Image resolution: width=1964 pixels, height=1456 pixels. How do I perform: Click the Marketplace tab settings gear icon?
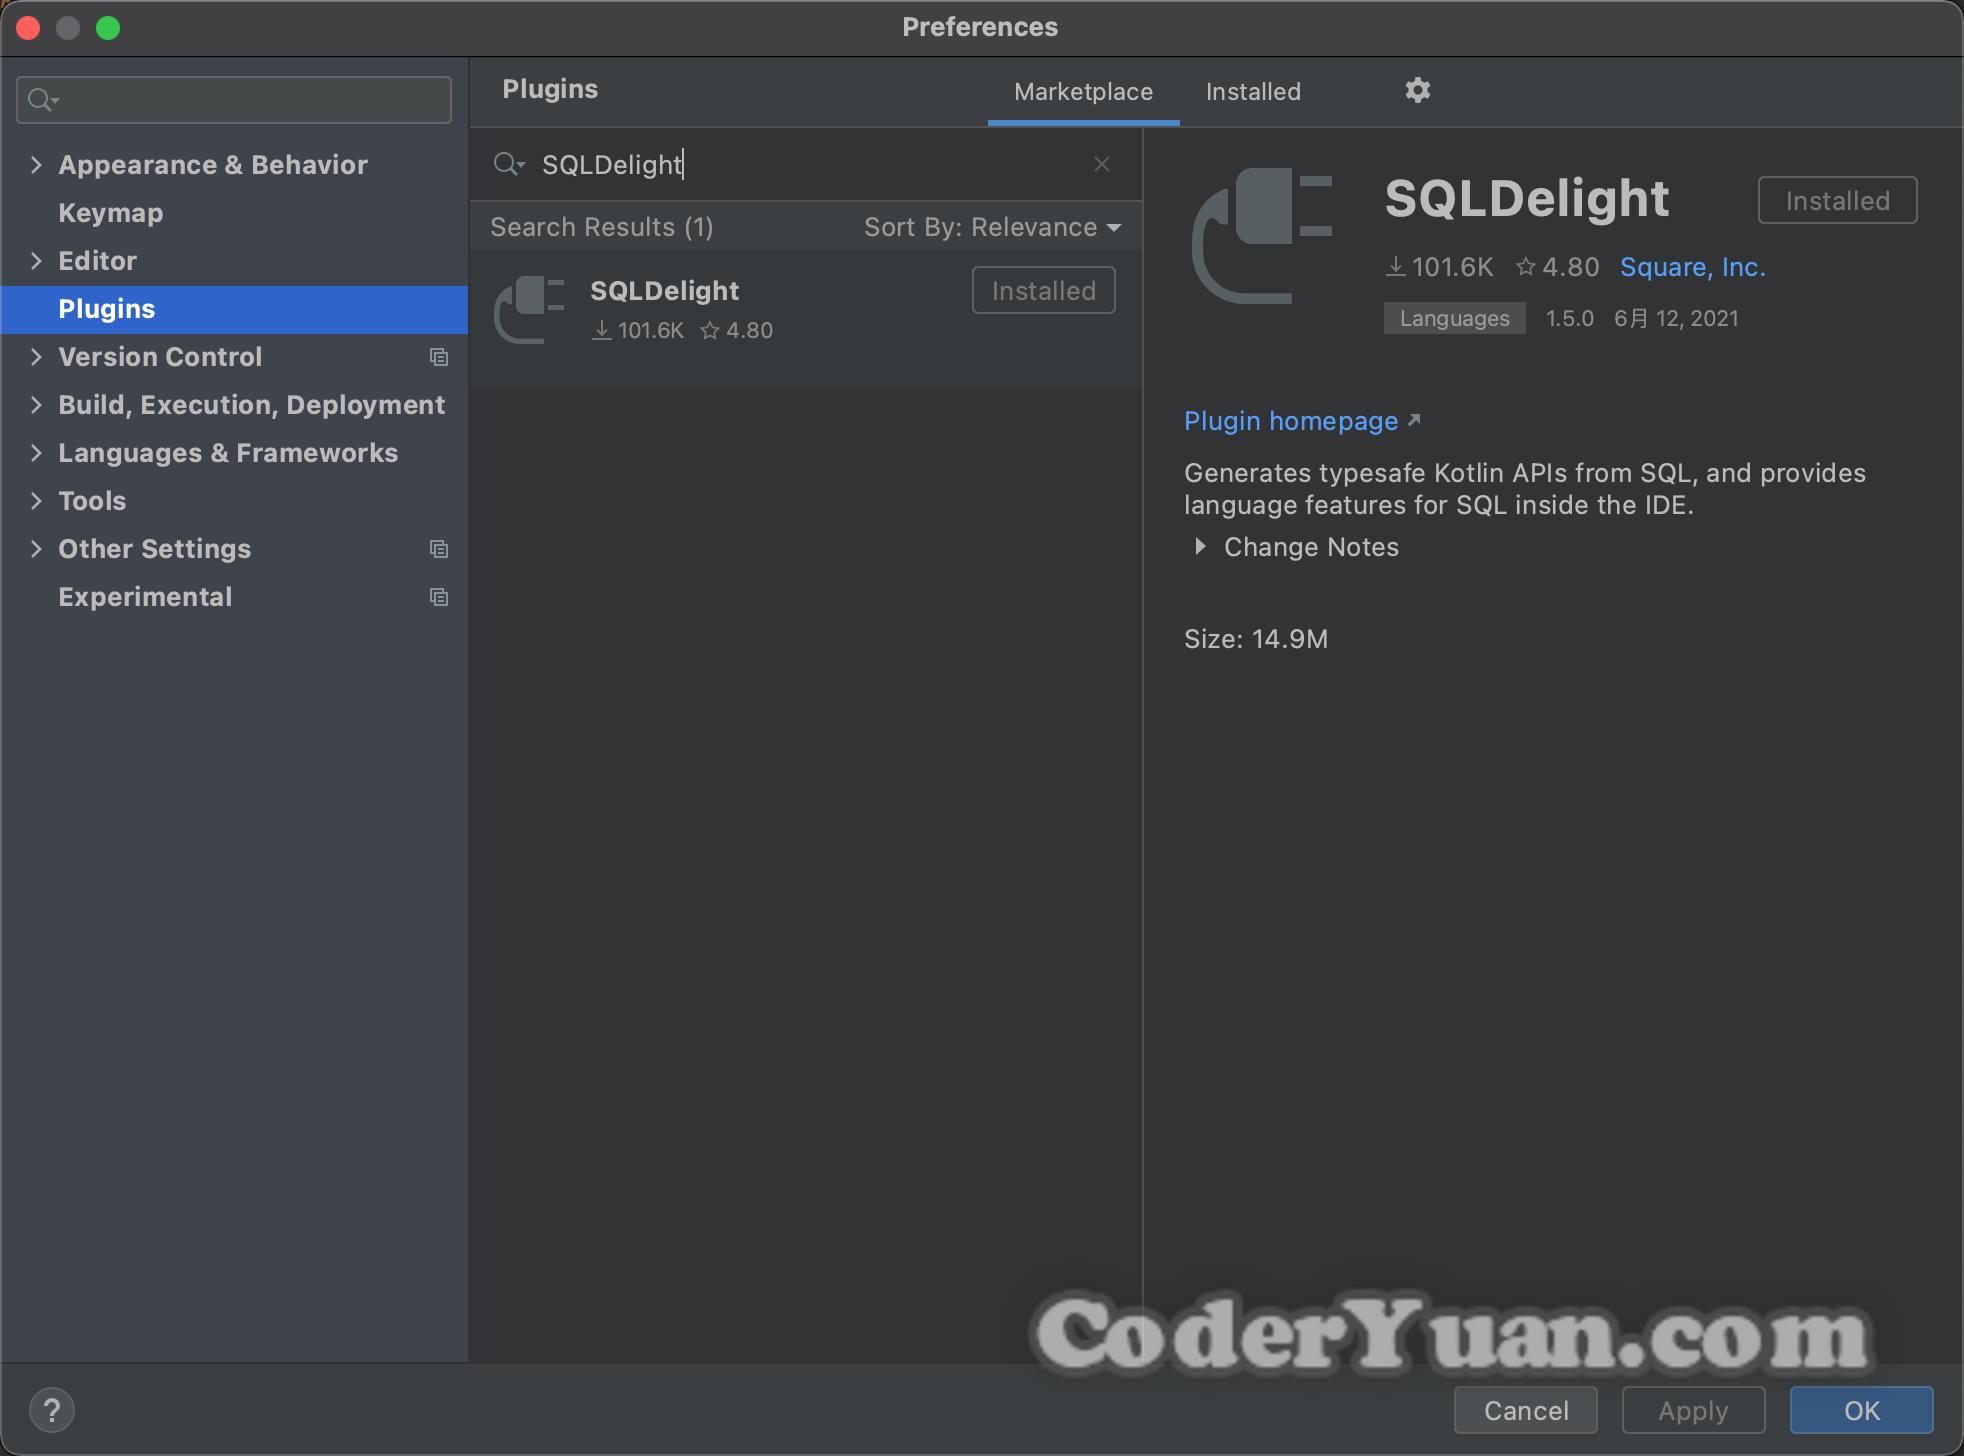tap(1418, 89)
